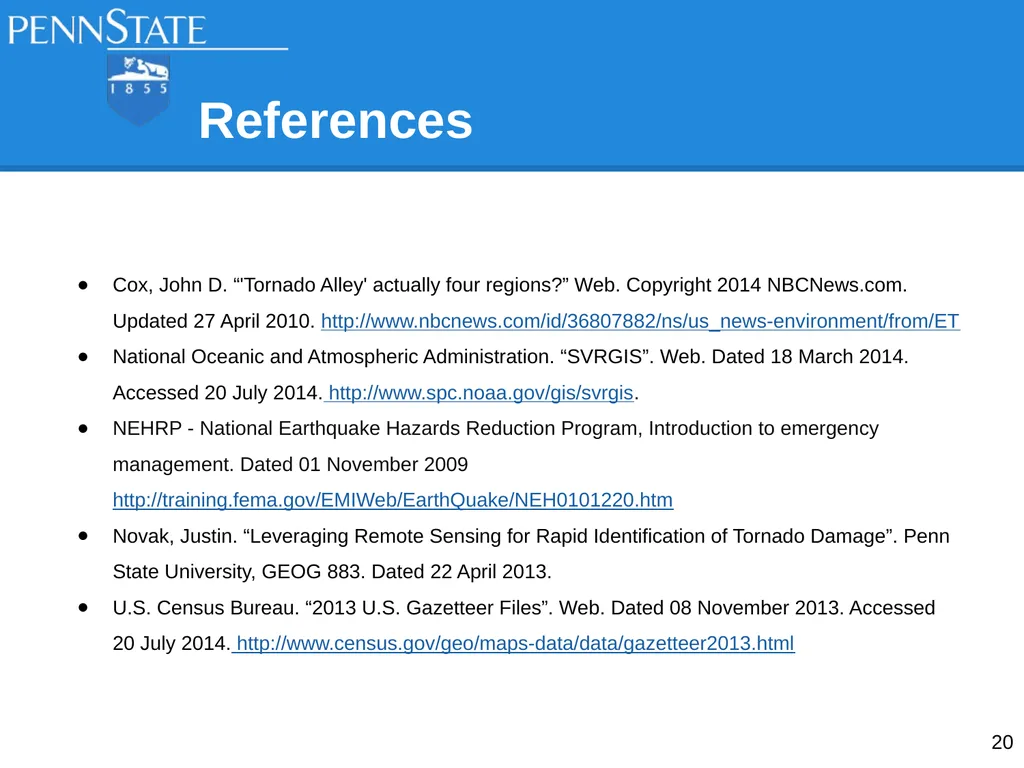
Task: Click text "NEHRP - National Earthquake Hazards Reduction Program"
Action: [375, 429]
